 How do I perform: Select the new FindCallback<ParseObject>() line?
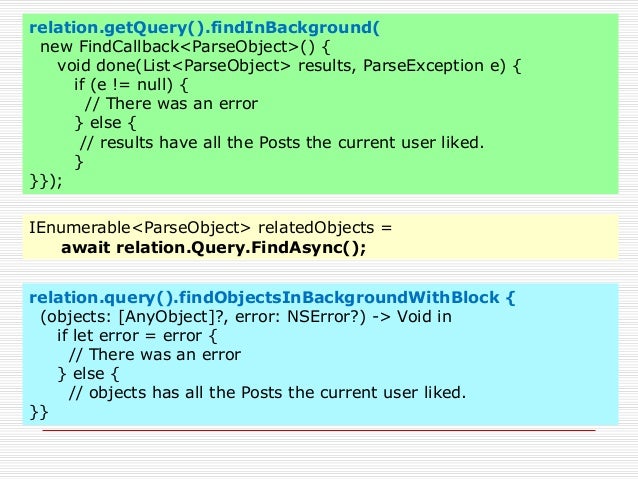pos(185,47)
